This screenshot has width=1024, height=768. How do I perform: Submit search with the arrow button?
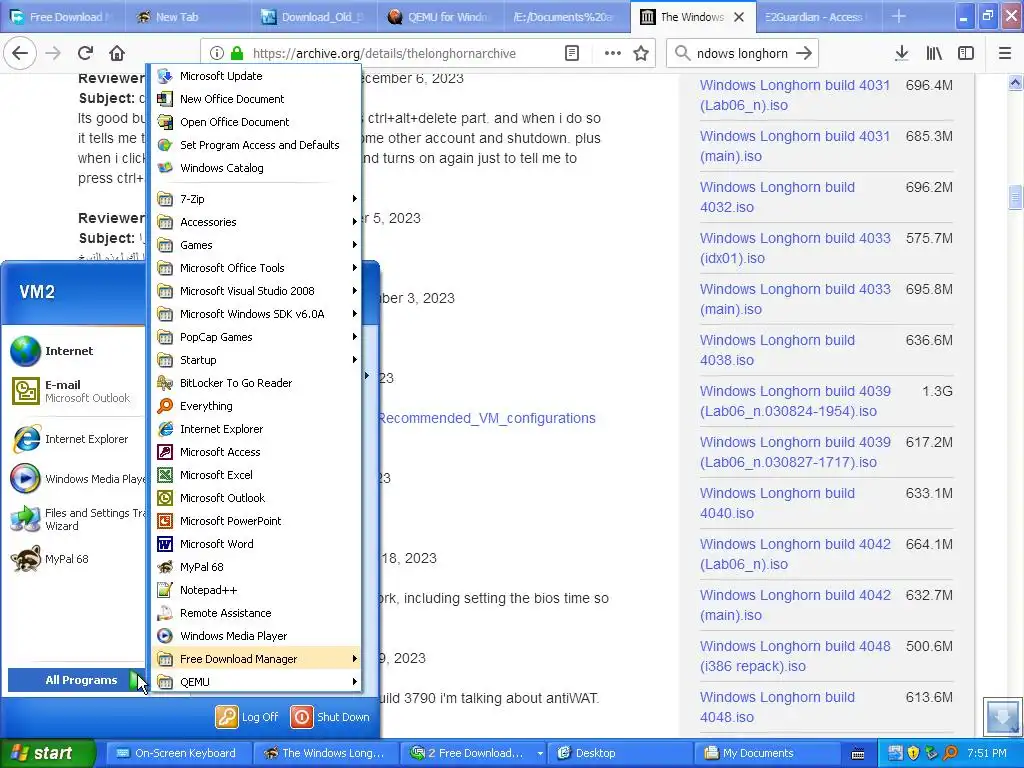(804, 54)
